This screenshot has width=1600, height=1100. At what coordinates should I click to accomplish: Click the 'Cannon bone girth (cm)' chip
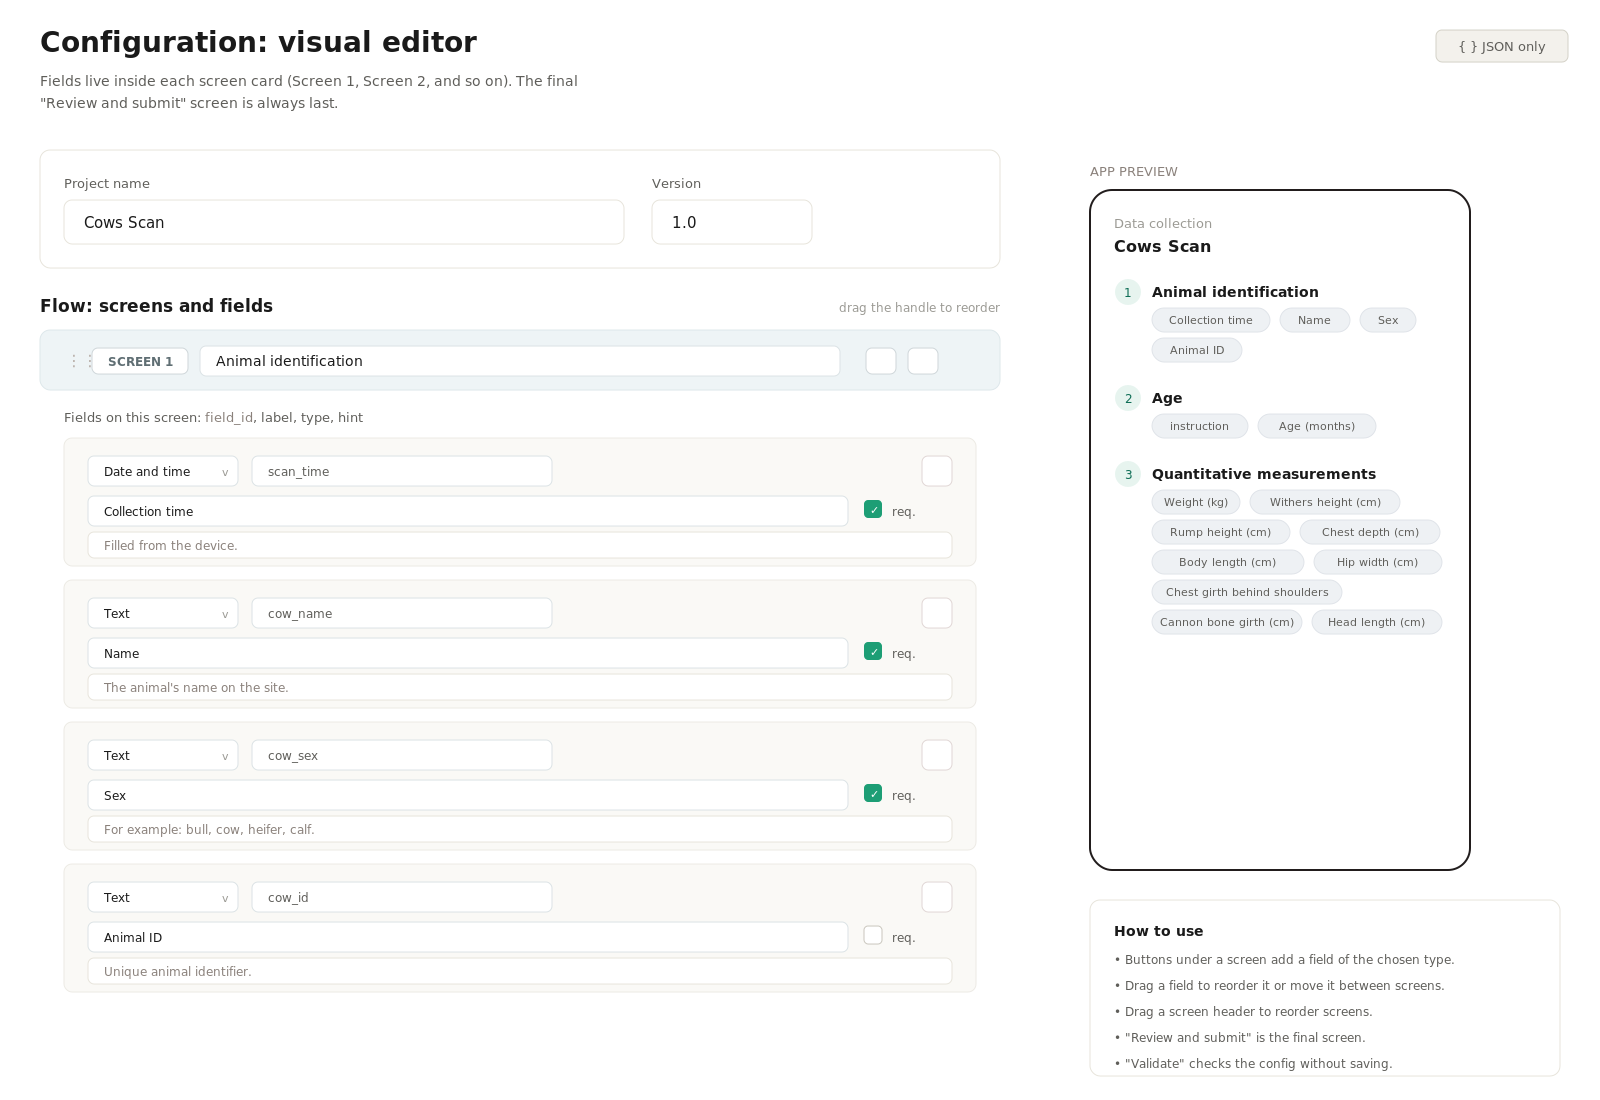pos(1227,622)
